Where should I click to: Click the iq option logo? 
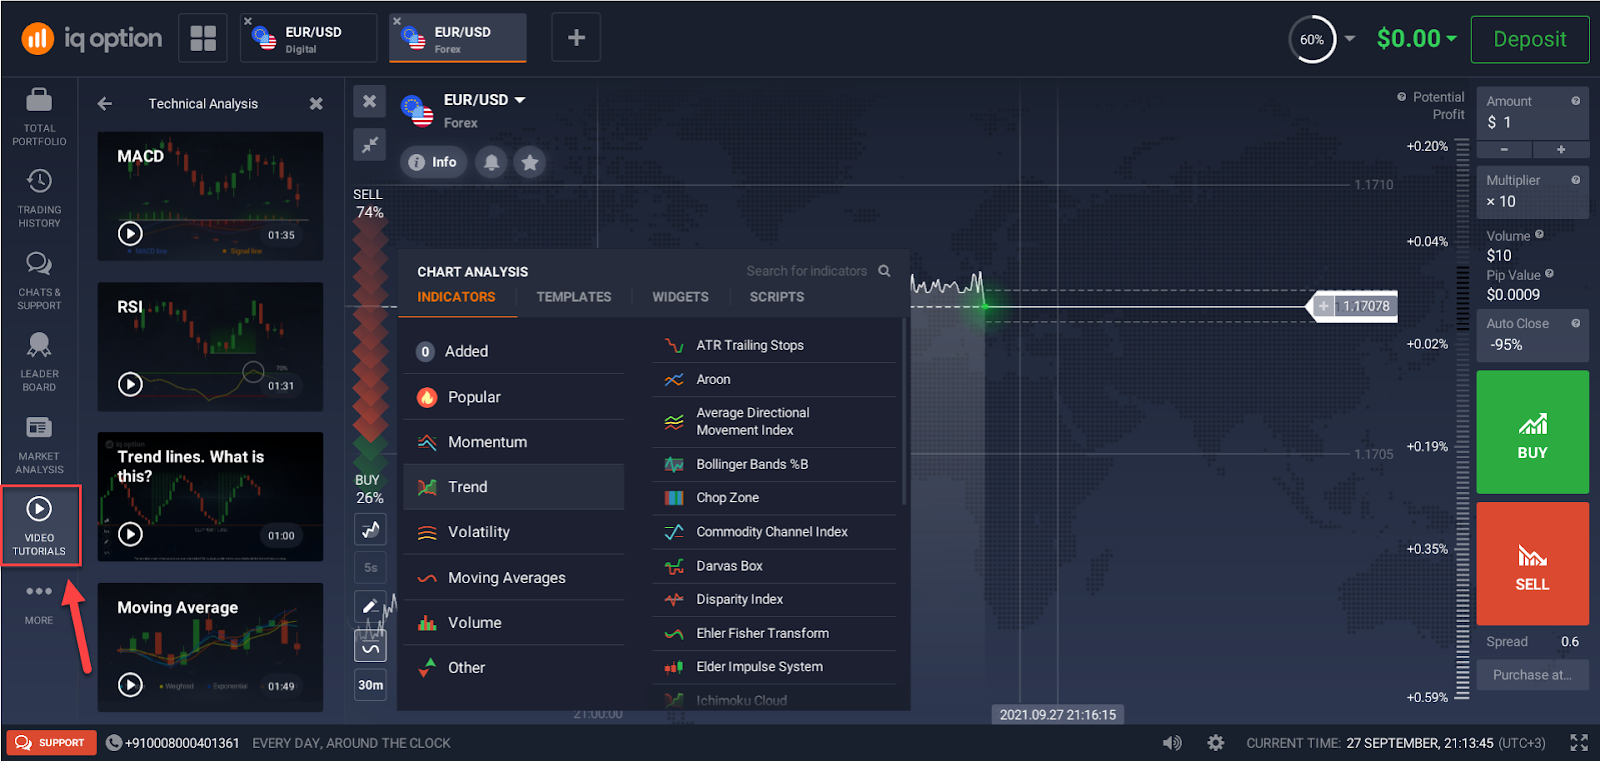[92, 39]
